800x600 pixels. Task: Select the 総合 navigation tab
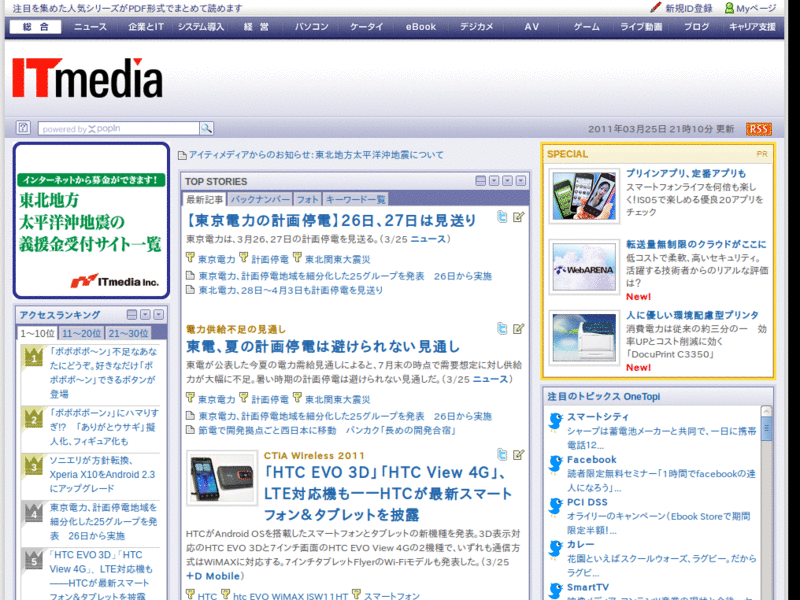(35, 27)
